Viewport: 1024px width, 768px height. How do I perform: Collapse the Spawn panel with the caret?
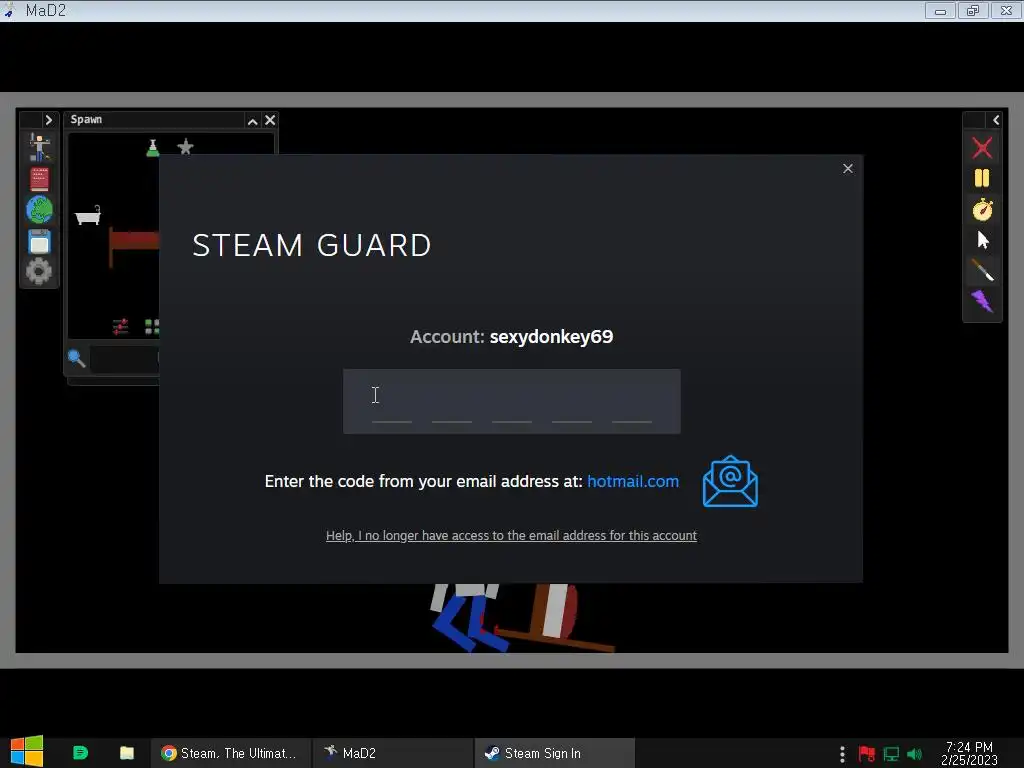(253, 121)
